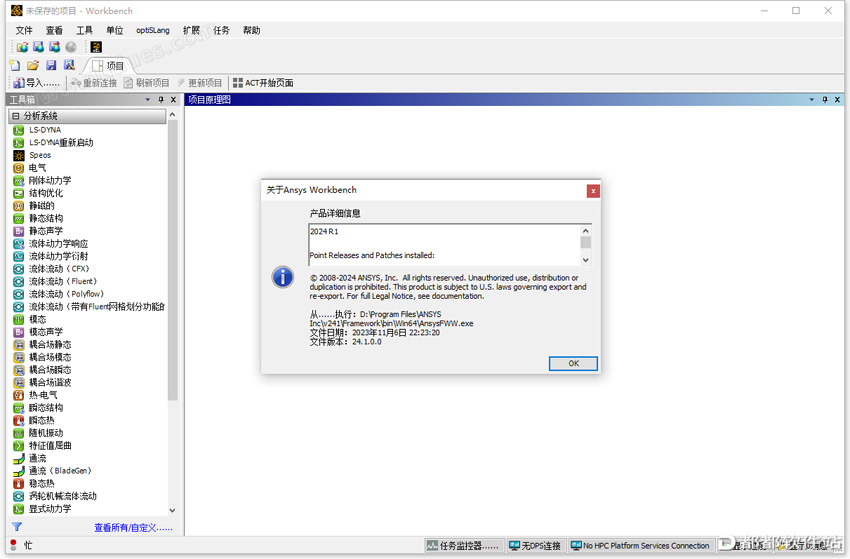Click the 刷新项目 toolbar button
This screenshot has height=559, width=850.
pyautogui.click(x=147, y=83)
